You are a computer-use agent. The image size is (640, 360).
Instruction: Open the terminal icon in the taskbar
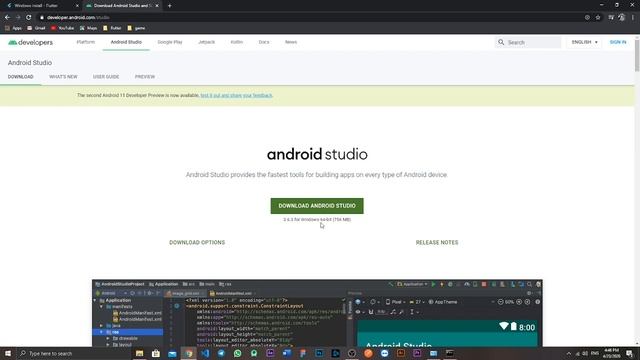click(450, 353)
